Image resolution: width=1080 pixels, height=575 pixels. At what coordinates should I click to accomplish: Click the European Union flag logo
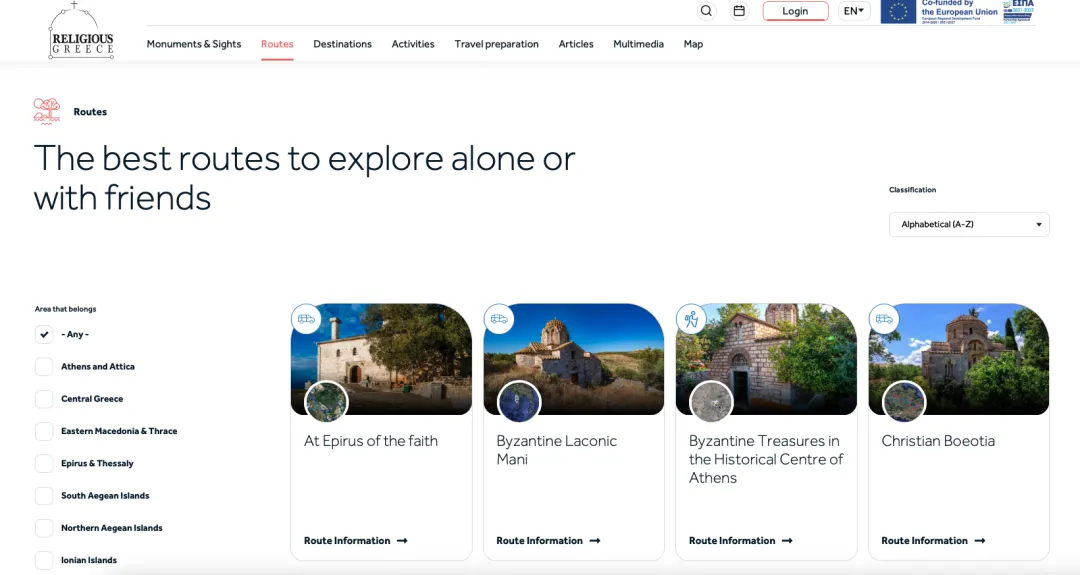point(898,12)
